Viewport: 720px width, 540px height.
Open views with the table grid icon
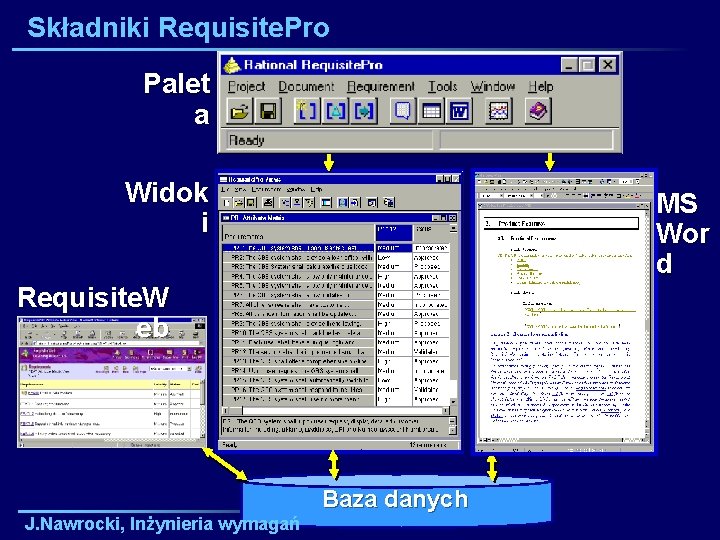pyautogui.click(x=431, y=111)
